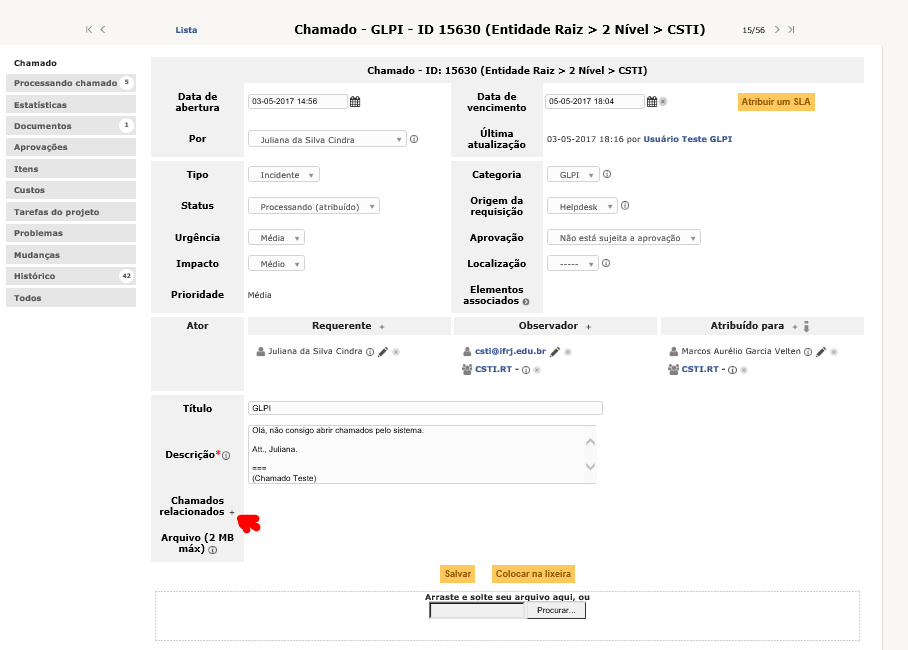Add a new Requerente with plus icon

381,327
